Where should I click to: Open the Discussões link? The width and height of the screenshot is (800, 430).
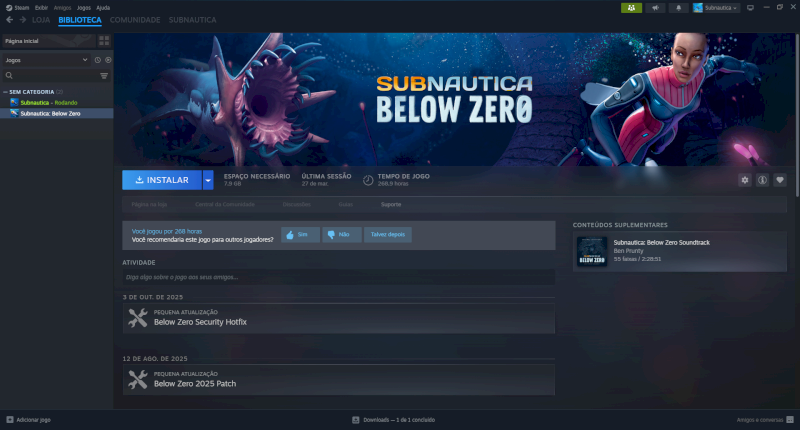point(296,205)
